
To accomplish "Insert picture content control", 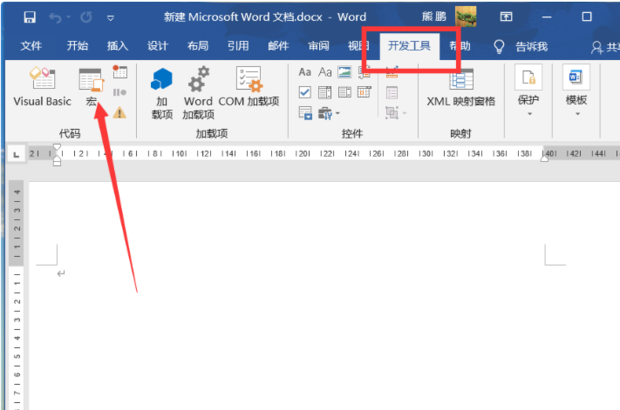I will click(344, 72).
